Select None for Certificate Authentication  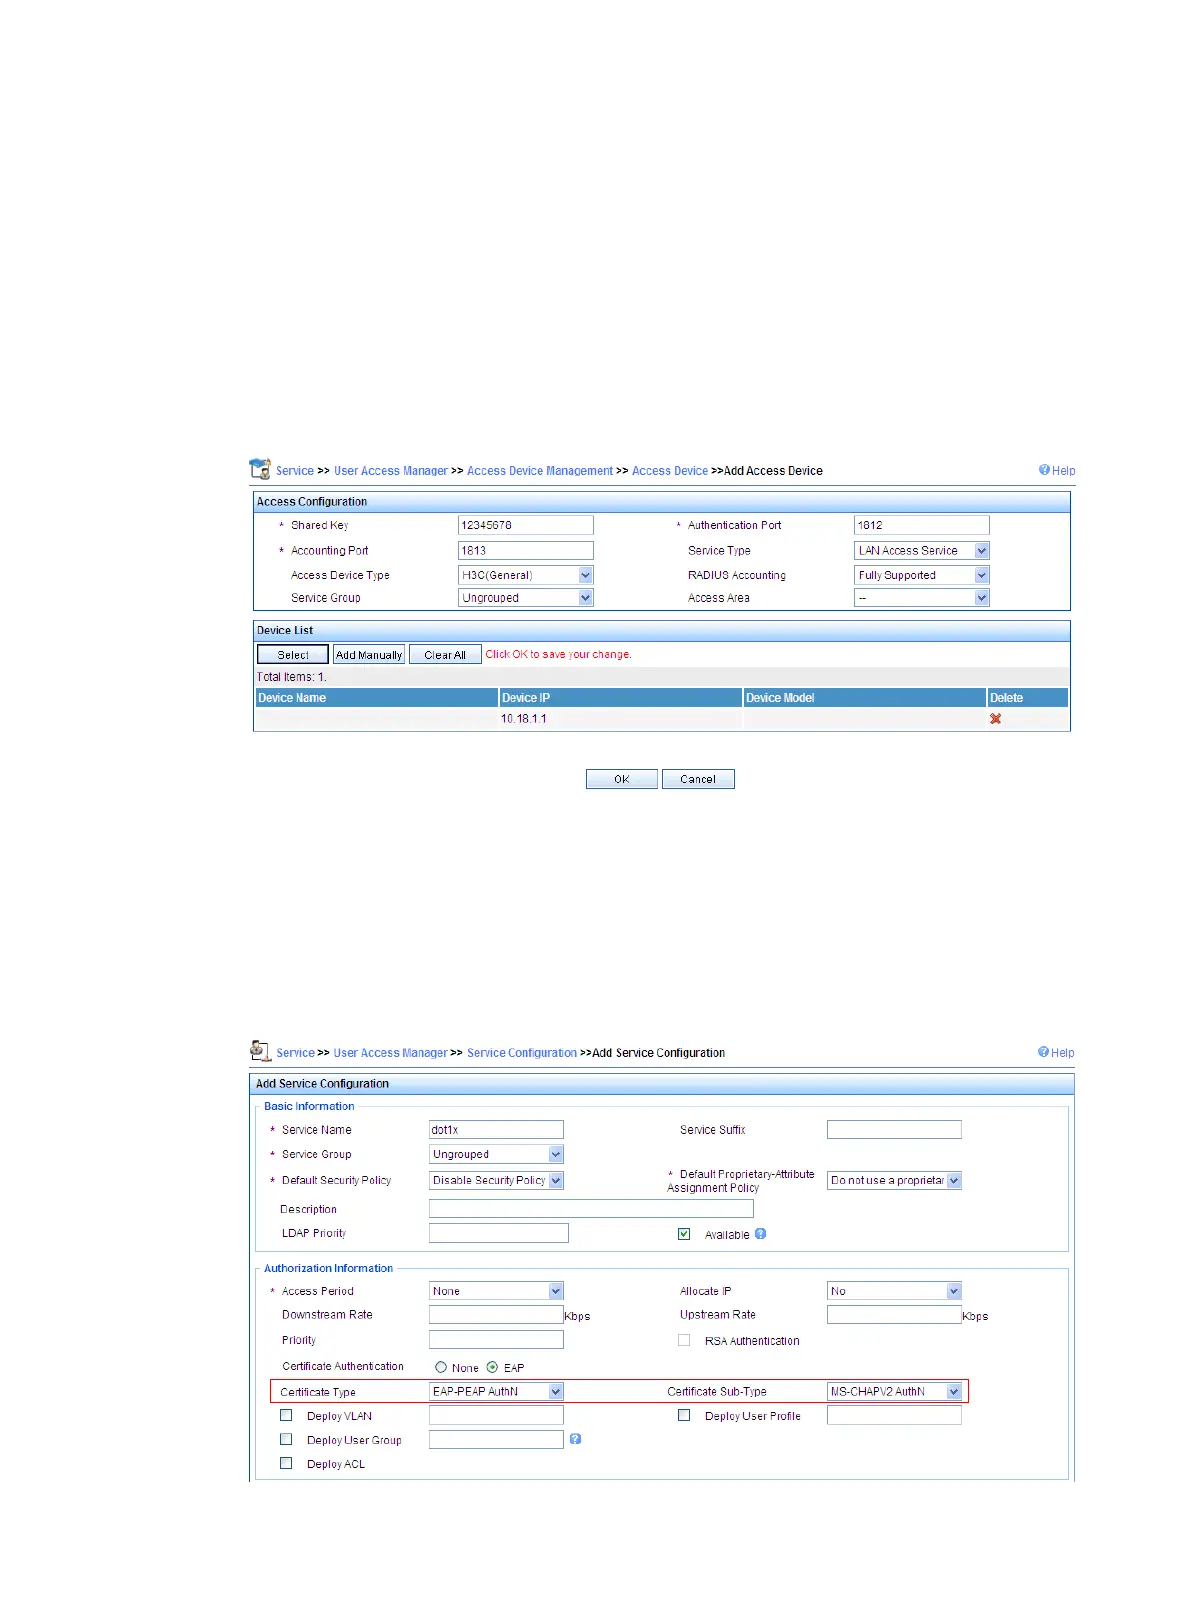click(x=441, y=1367)
